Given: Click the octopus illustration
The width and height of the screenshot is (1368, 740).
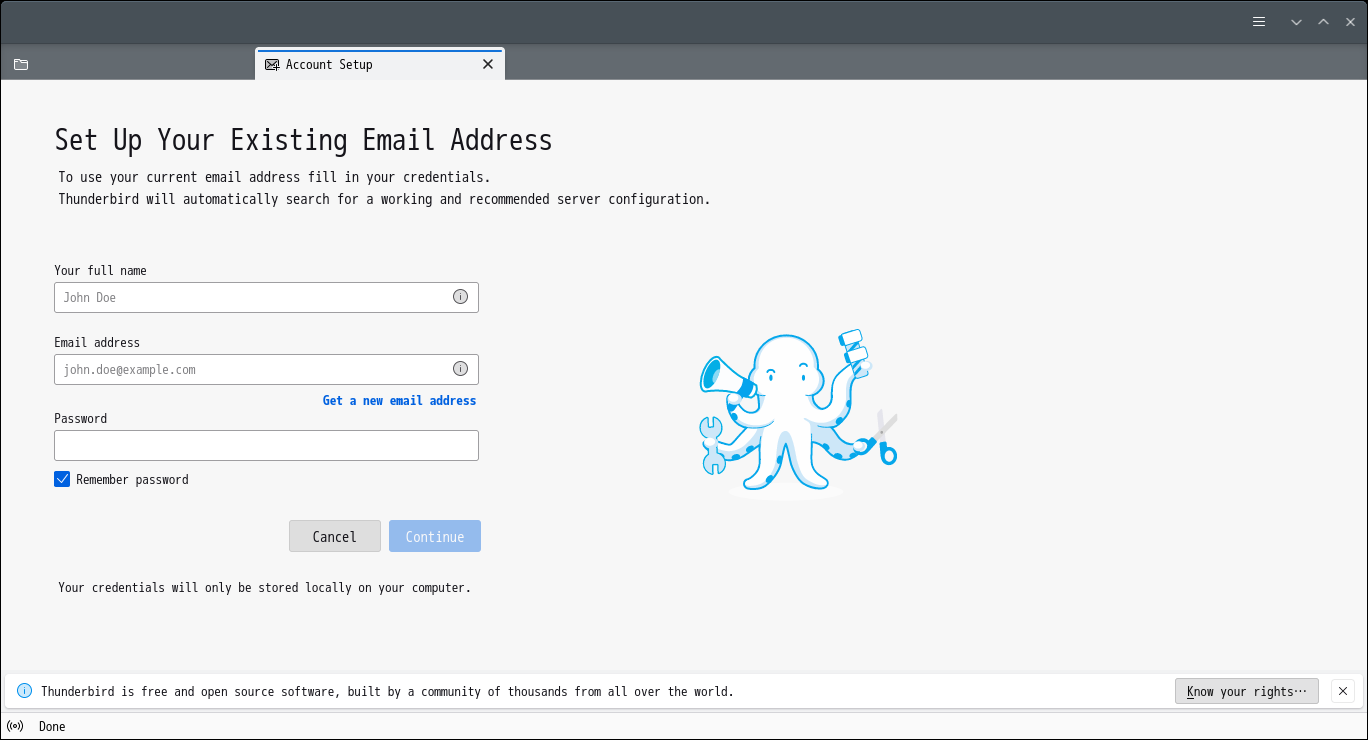Looking at the screenshot, I should tap(798, 414).
